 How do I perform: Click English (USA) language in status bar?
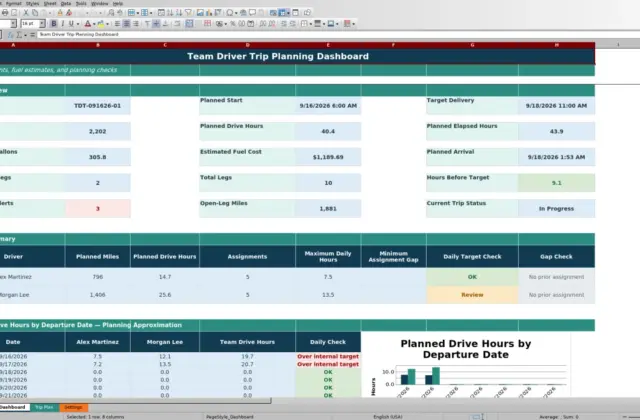pos(388,417)
